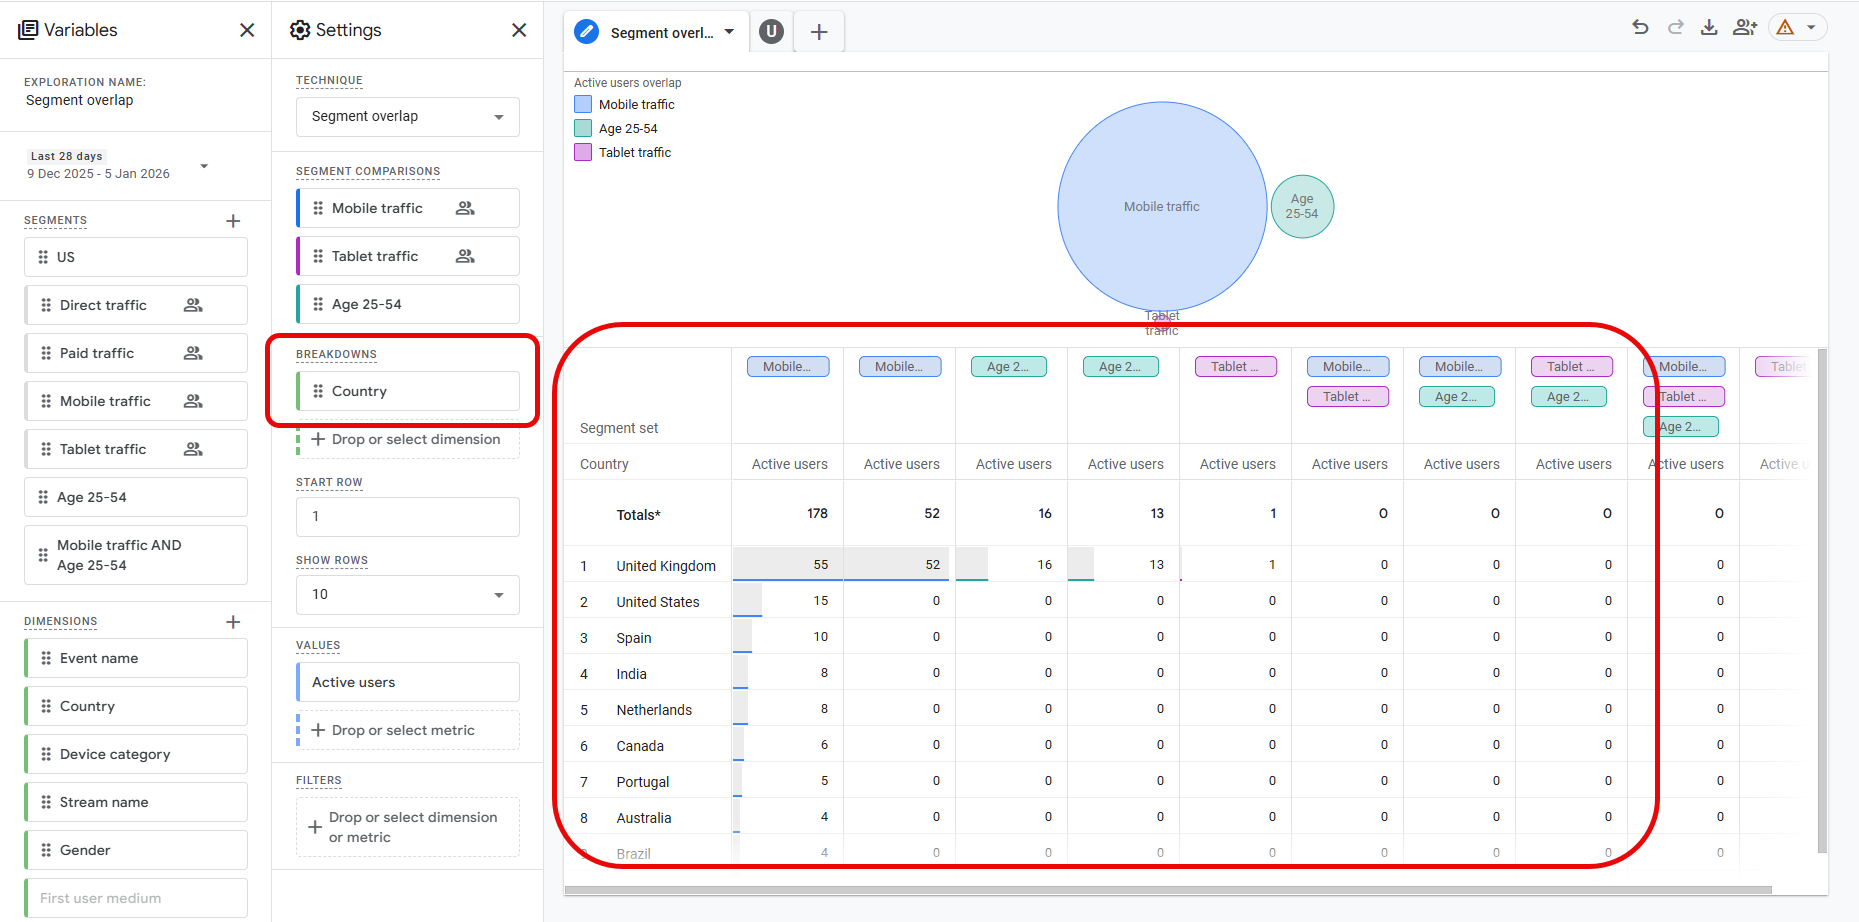Open the Show rows dropdown
Screen dimensions: 1859x922
coord(408,595)
